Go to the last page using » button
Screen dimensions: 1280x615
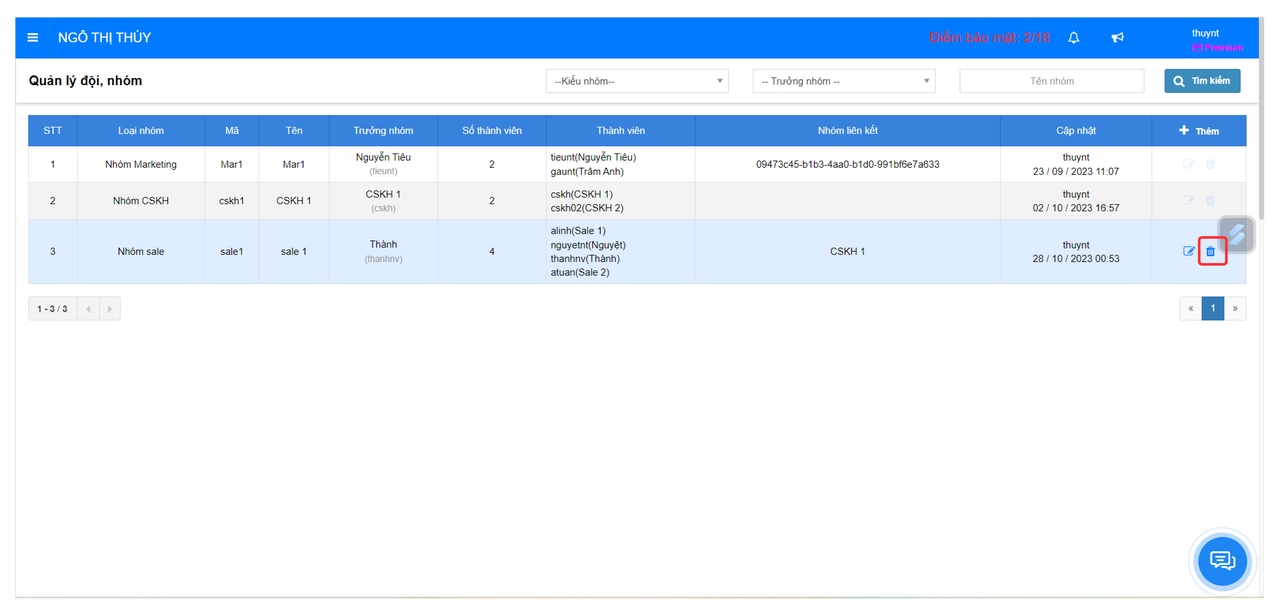(1235, 309)
